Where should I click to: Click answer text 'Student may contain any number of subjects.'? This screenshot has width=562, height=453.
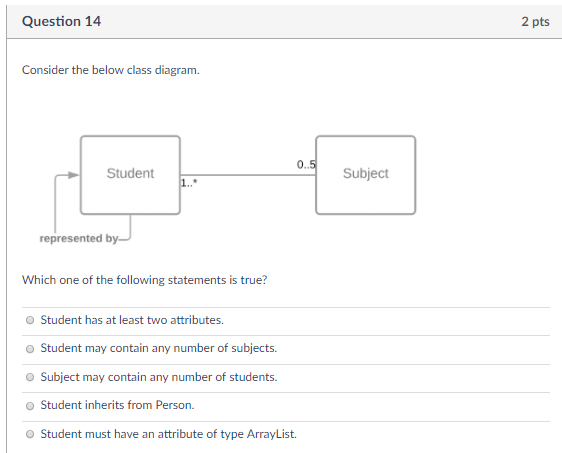[159, 348]
